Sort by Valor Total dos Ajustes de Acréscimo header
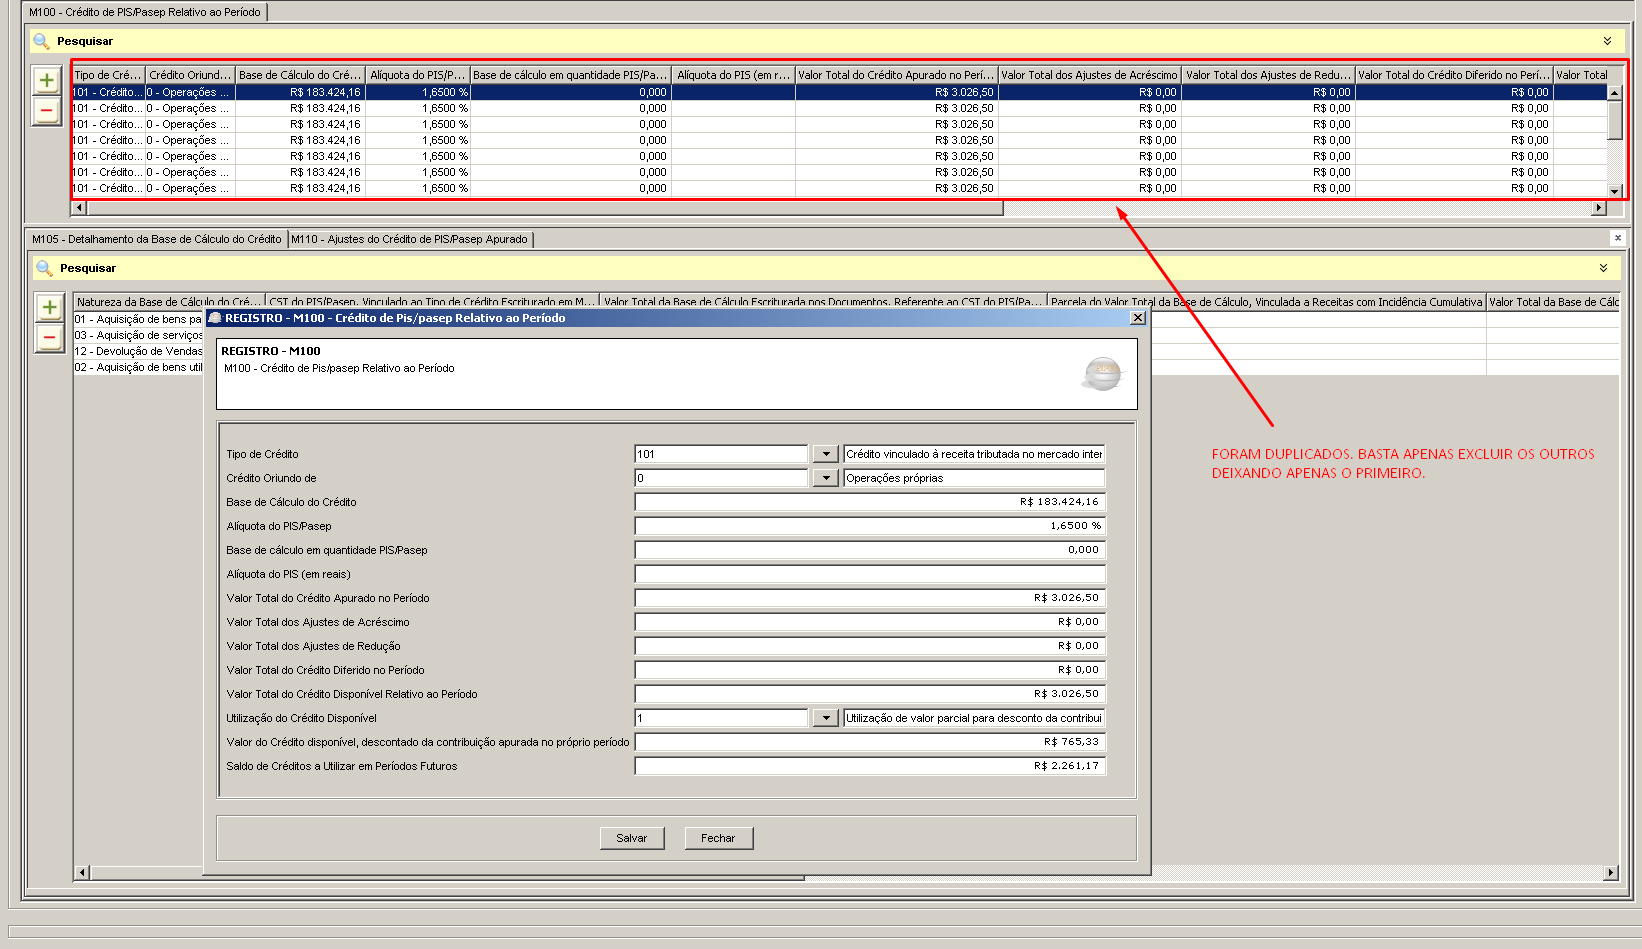Screen dimensions: 1642x949 click(x=1090, y=75)
